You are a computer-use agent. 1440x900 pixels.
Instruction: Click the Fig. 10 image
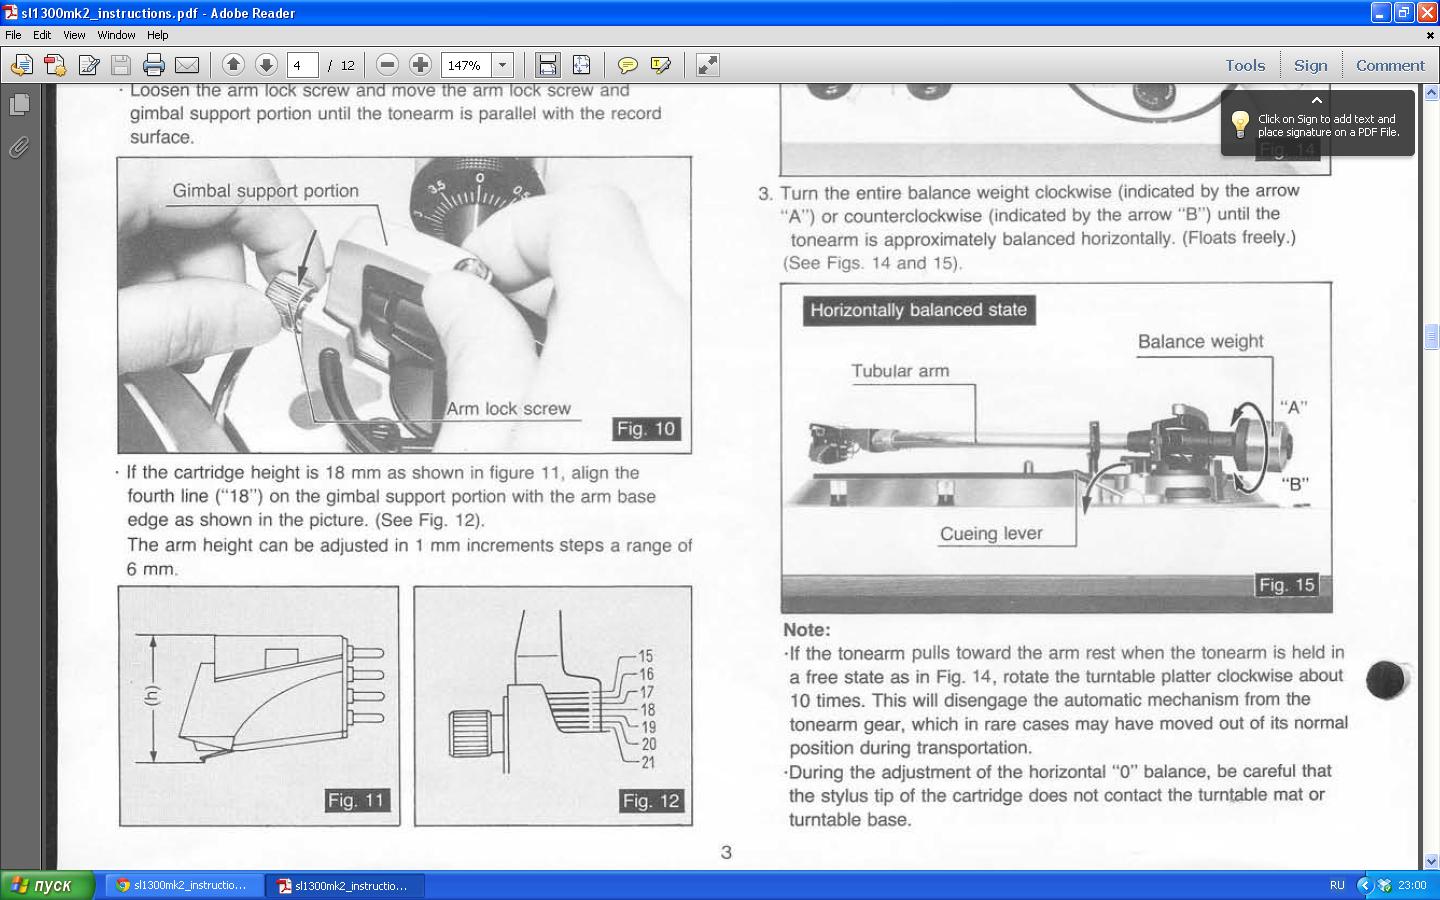(x=404, y=304)
